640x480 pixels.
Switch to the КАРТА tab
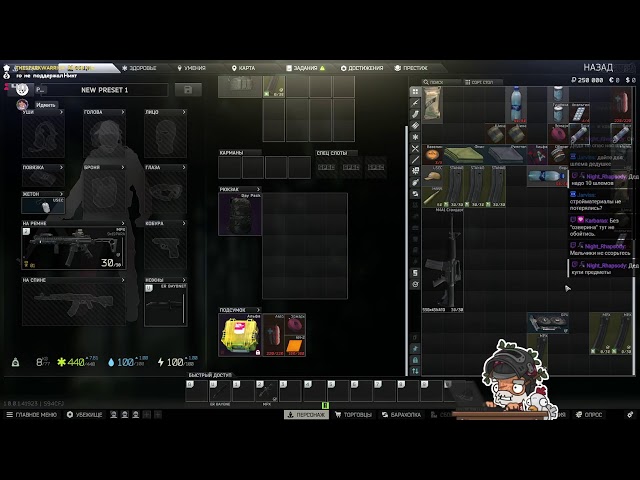[x=243, y=68]
